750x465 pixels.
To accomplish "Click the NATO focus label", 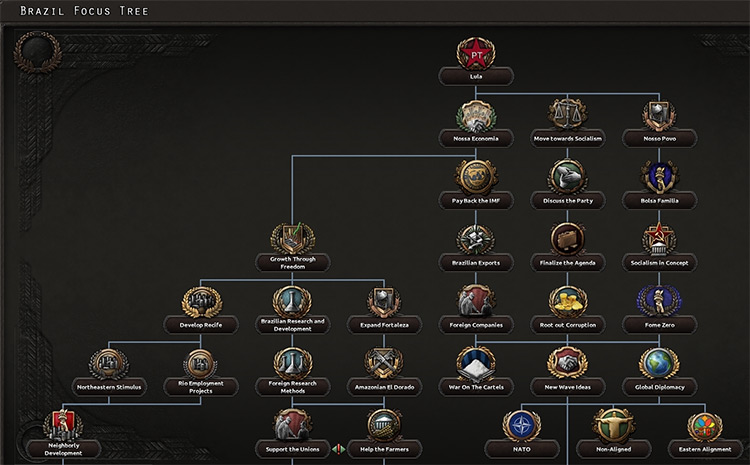I will pyautogui.click(x=522, y=449).
